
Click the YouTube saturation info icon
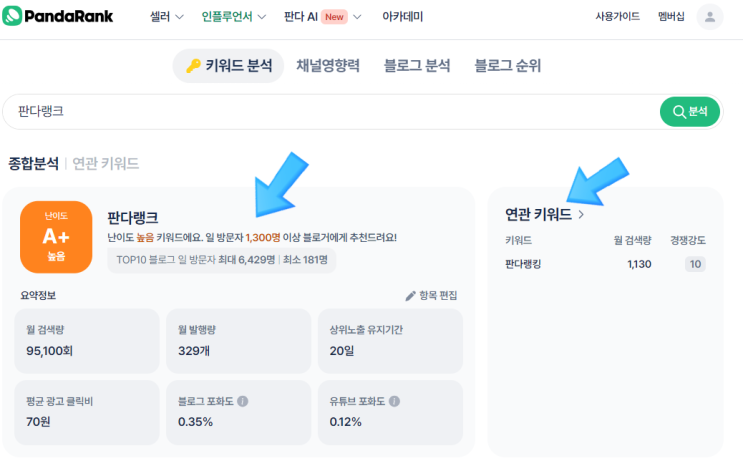[394, 401]
